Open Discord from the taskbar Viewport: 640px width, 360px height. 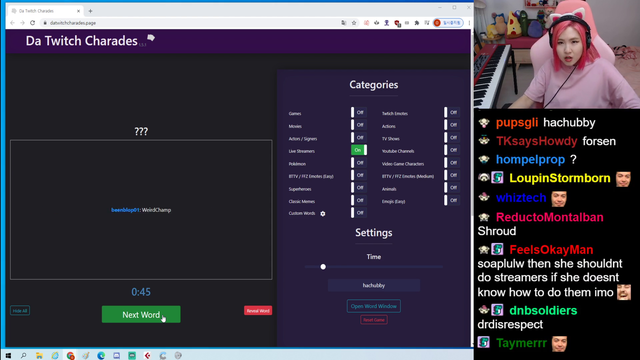point(116,356)
